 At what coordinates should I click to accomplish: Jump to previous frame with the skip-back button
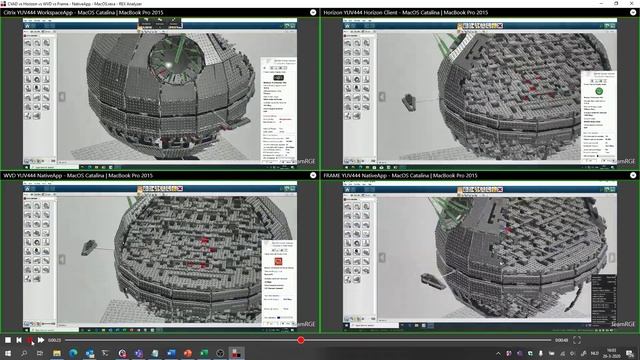pyautogui.click(x=19, y=340)
